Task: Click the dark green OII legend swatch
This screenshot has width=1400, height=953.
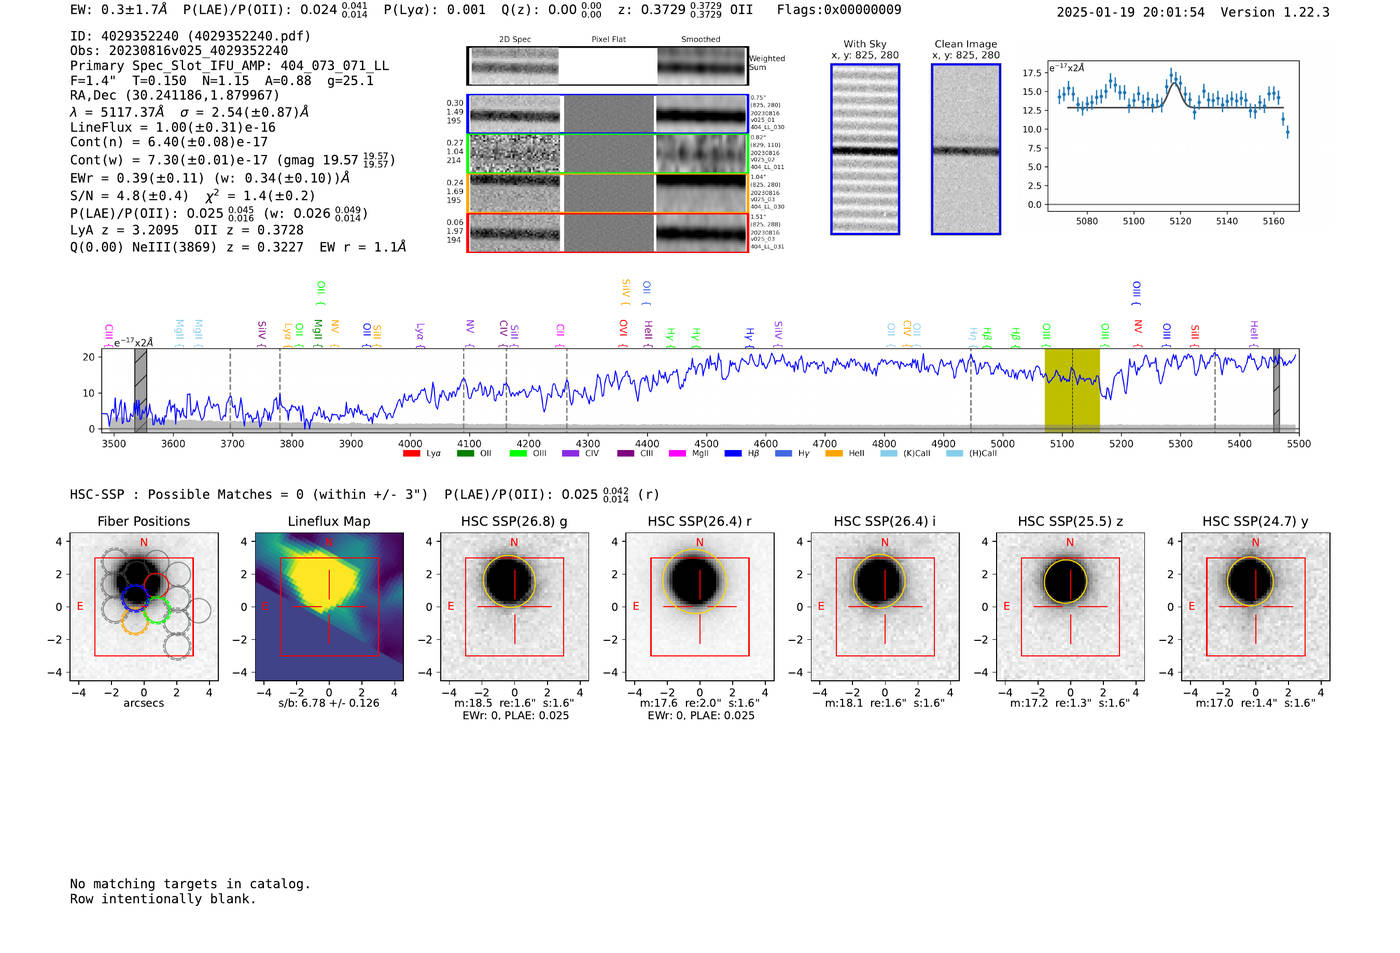Action: pos(464,454)
